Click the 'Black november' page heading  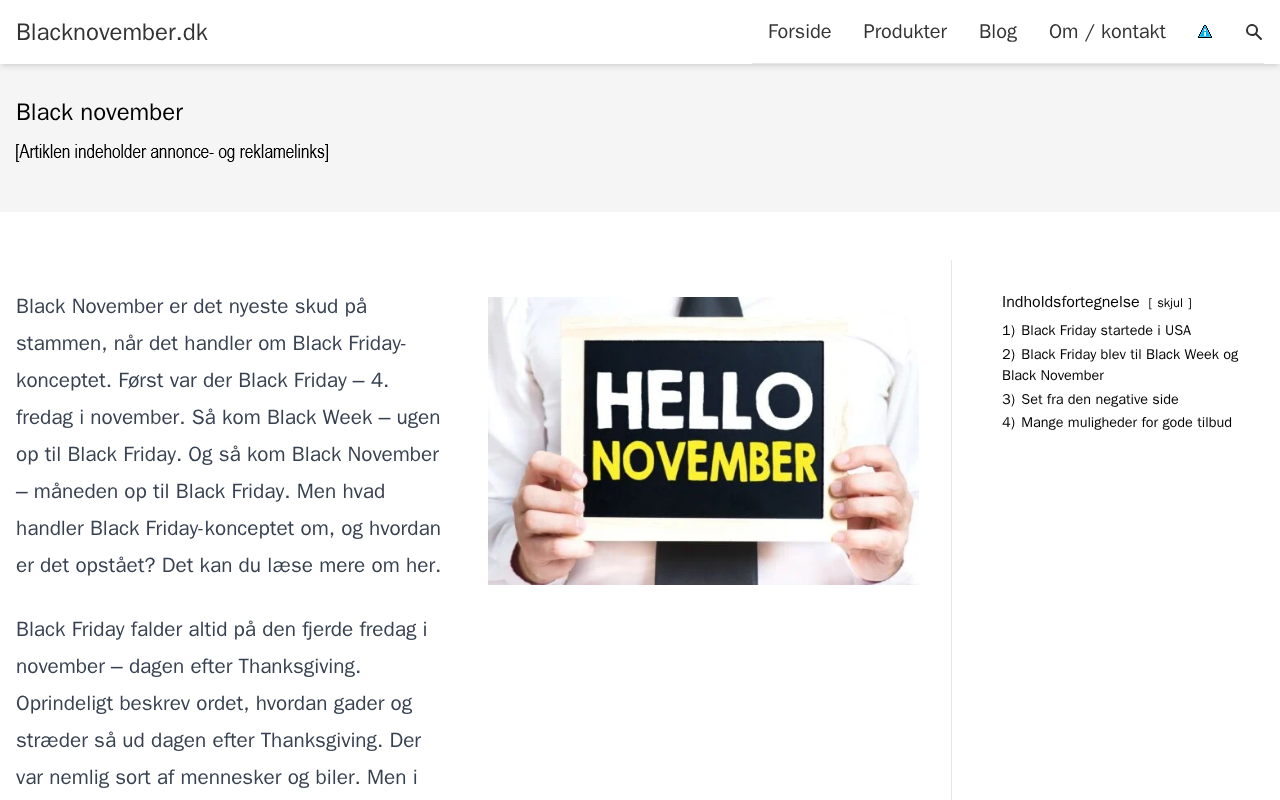coord(100,112)
